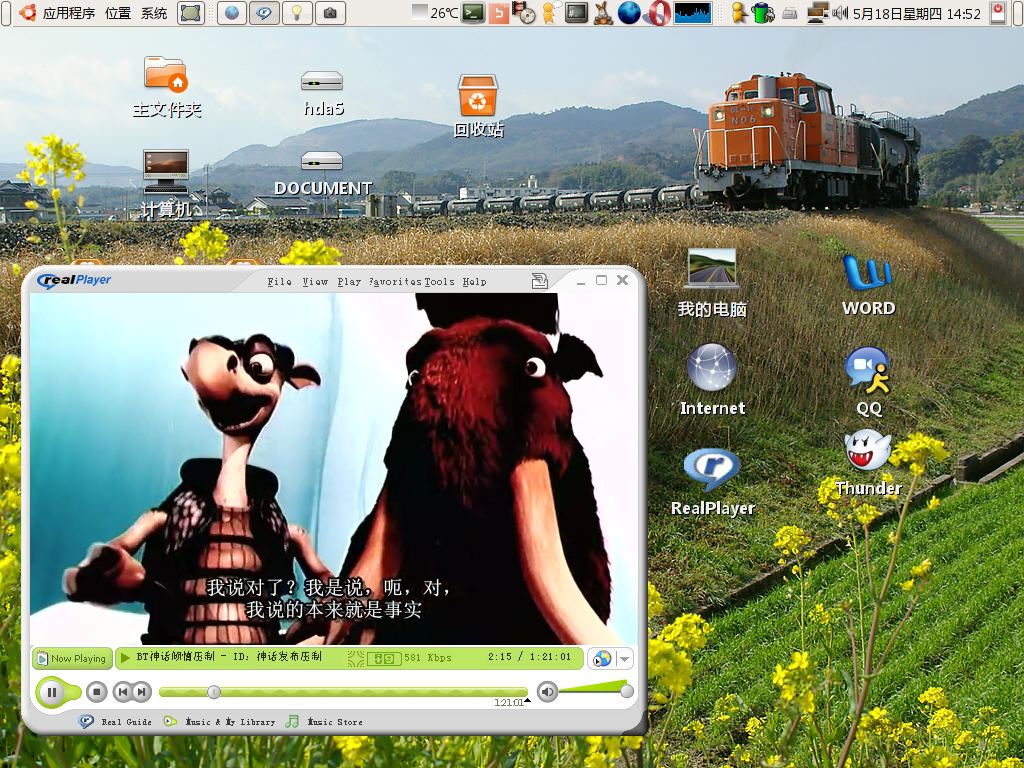The height and width of the screenshot is (768, 1024).
Task: Click the 2:15 / 1:21:01 time display
Action: (529, 657)
